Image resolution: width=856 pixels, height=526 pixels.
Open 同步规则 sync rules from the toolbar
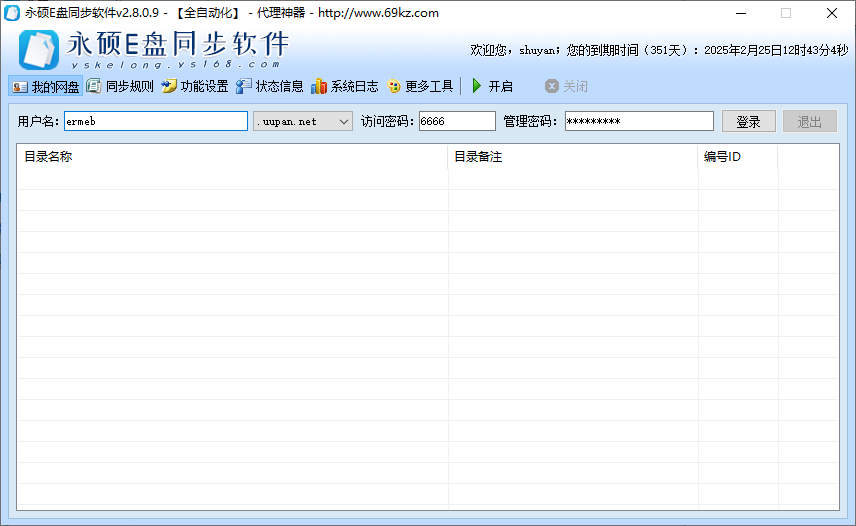121,87
